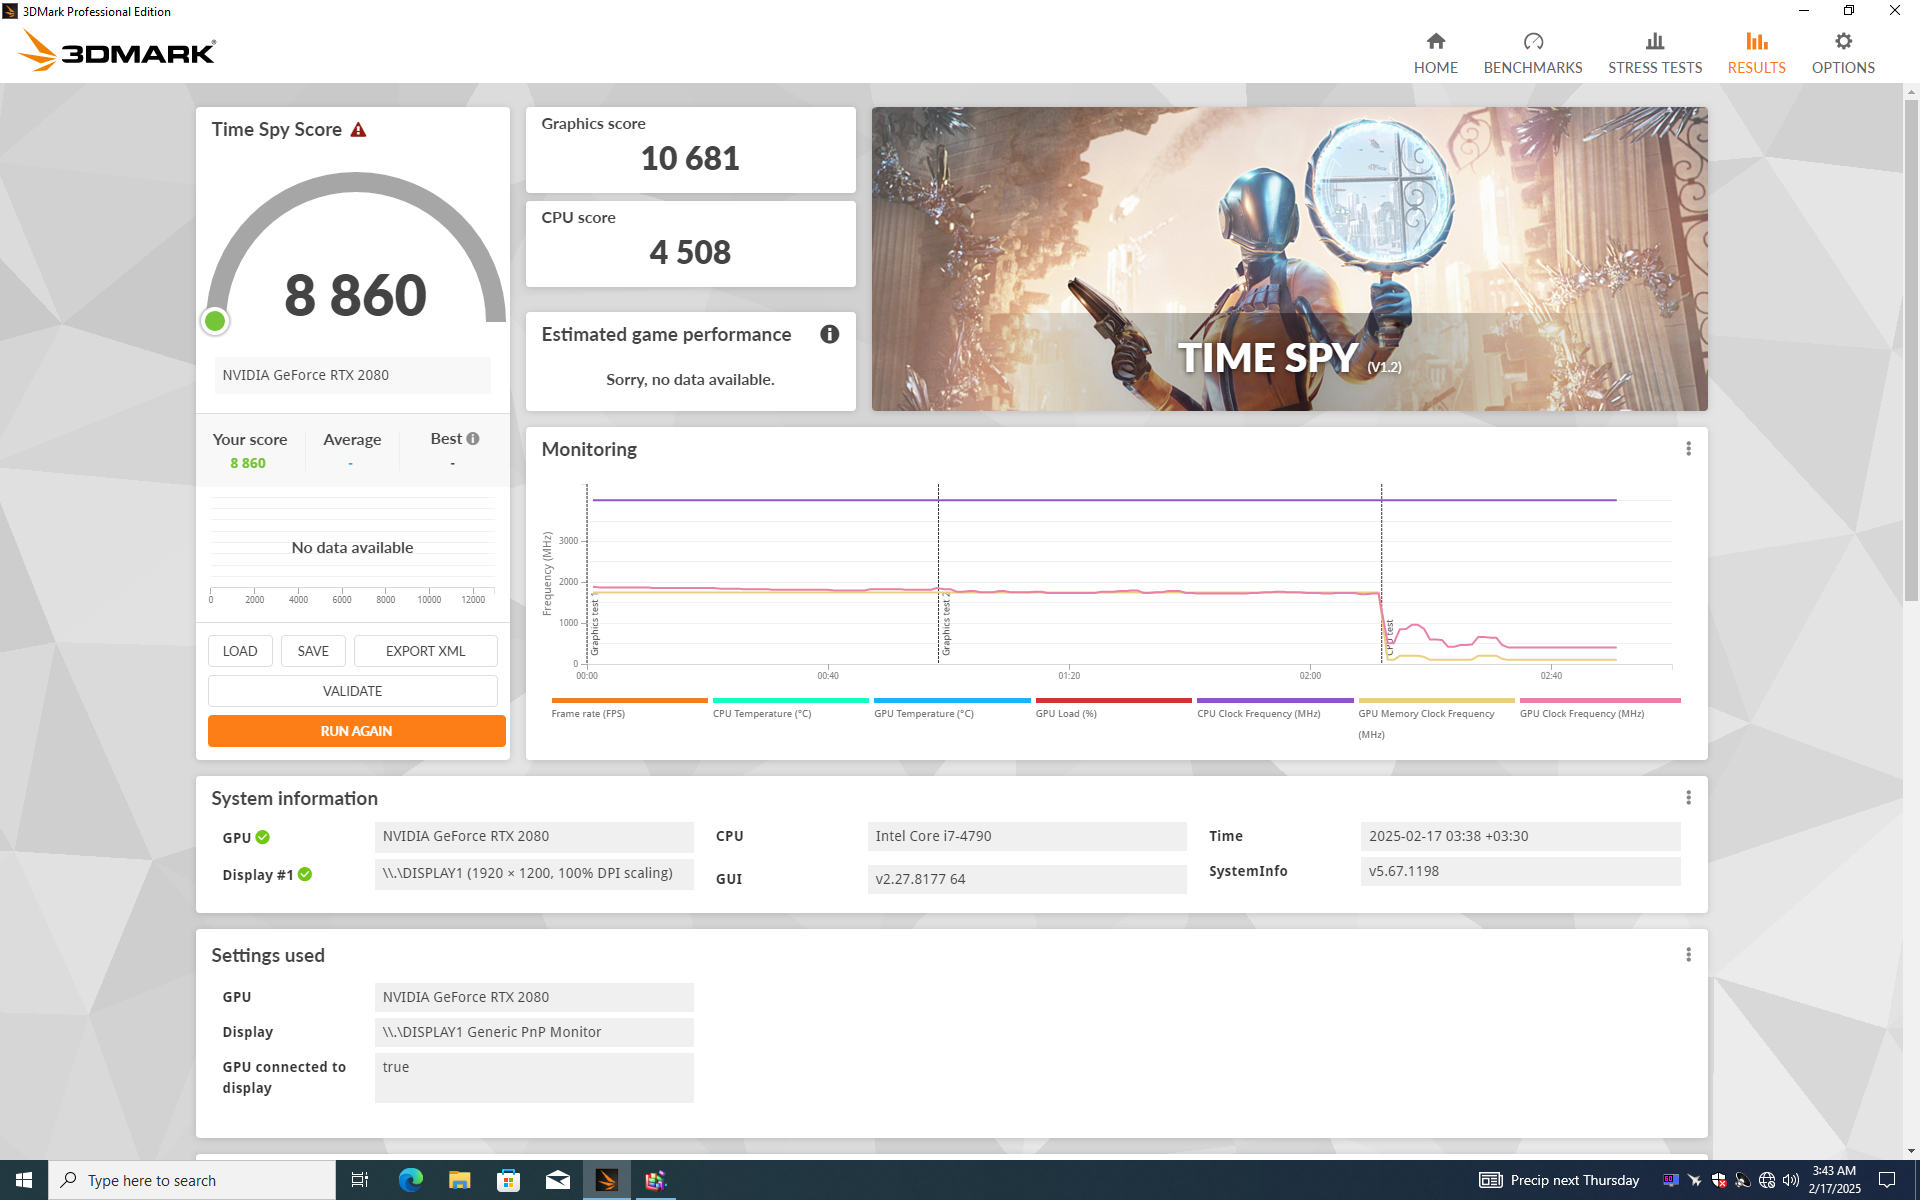
Task: Toggle the GPU Load (%) legend
Action: pos(1113,708)
